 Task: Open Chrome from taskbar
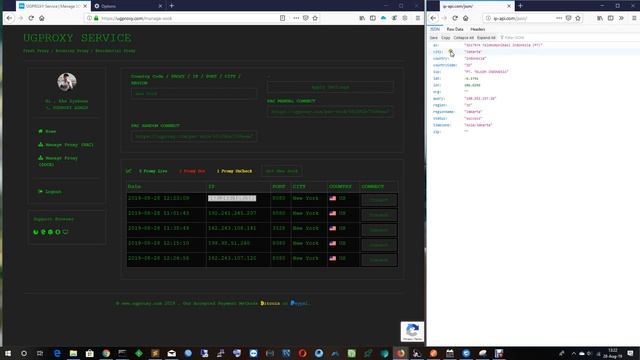(106, 353)
